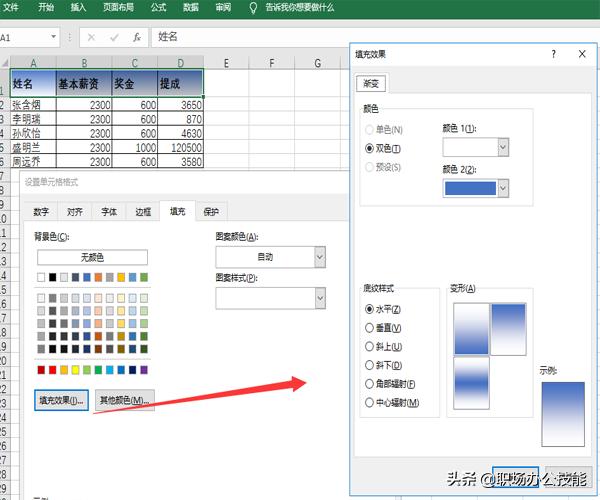Select 中心辐射 from-center shading style
Screen dimensions: 600x500
[x=369, y=402]
